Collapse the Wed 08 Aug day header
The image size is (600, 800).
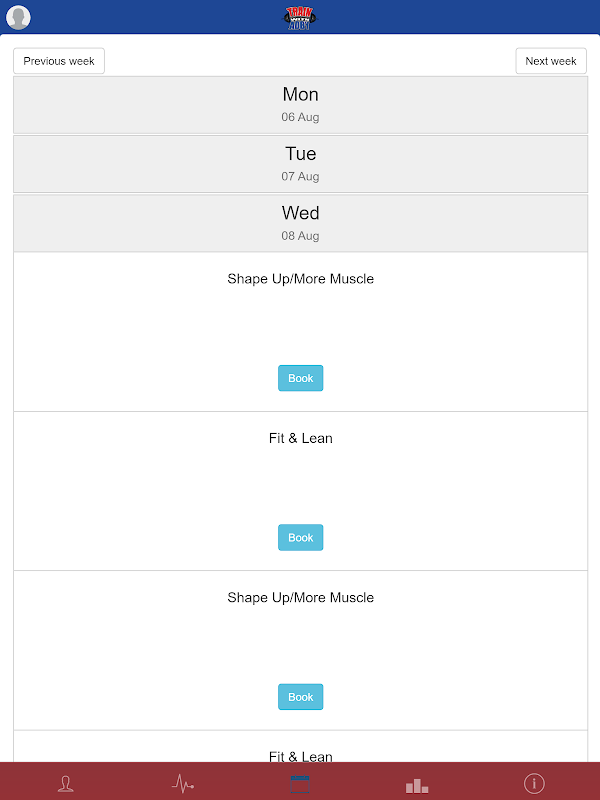tap(300, 222)
